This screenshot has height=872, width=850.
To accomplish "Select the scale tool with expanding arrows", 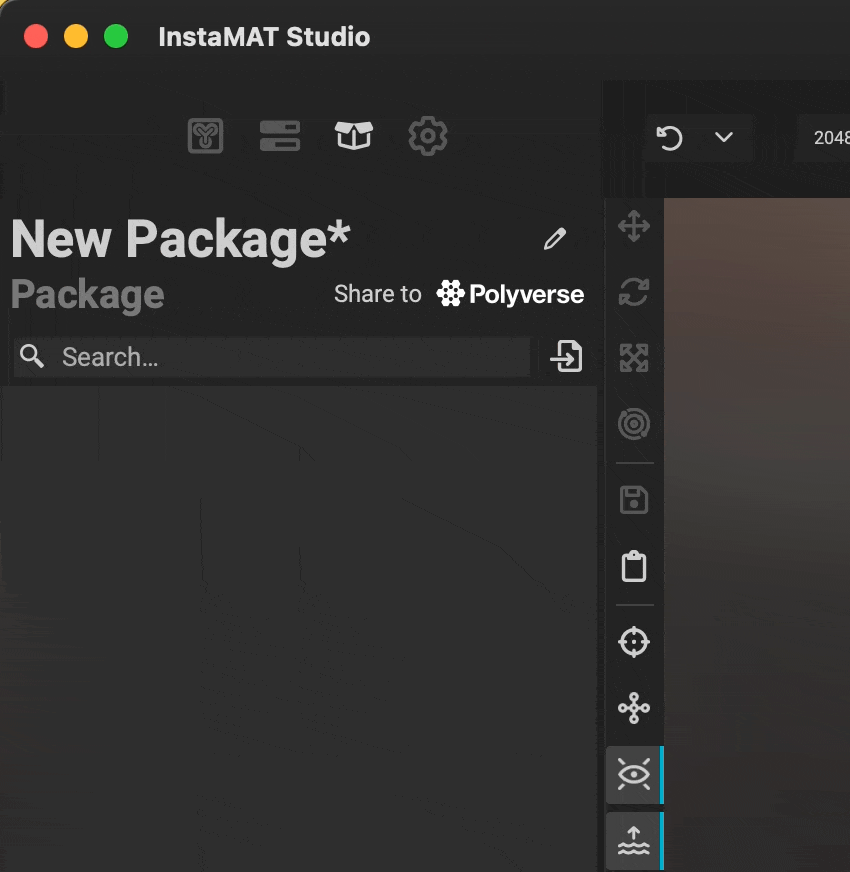I will tap(634, 358).
